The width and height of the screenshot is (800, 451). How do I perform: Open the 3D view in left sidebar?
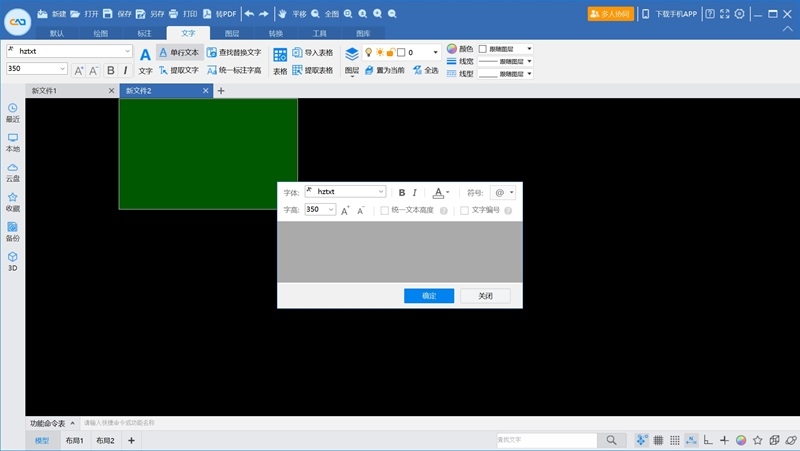click(13, 261)
